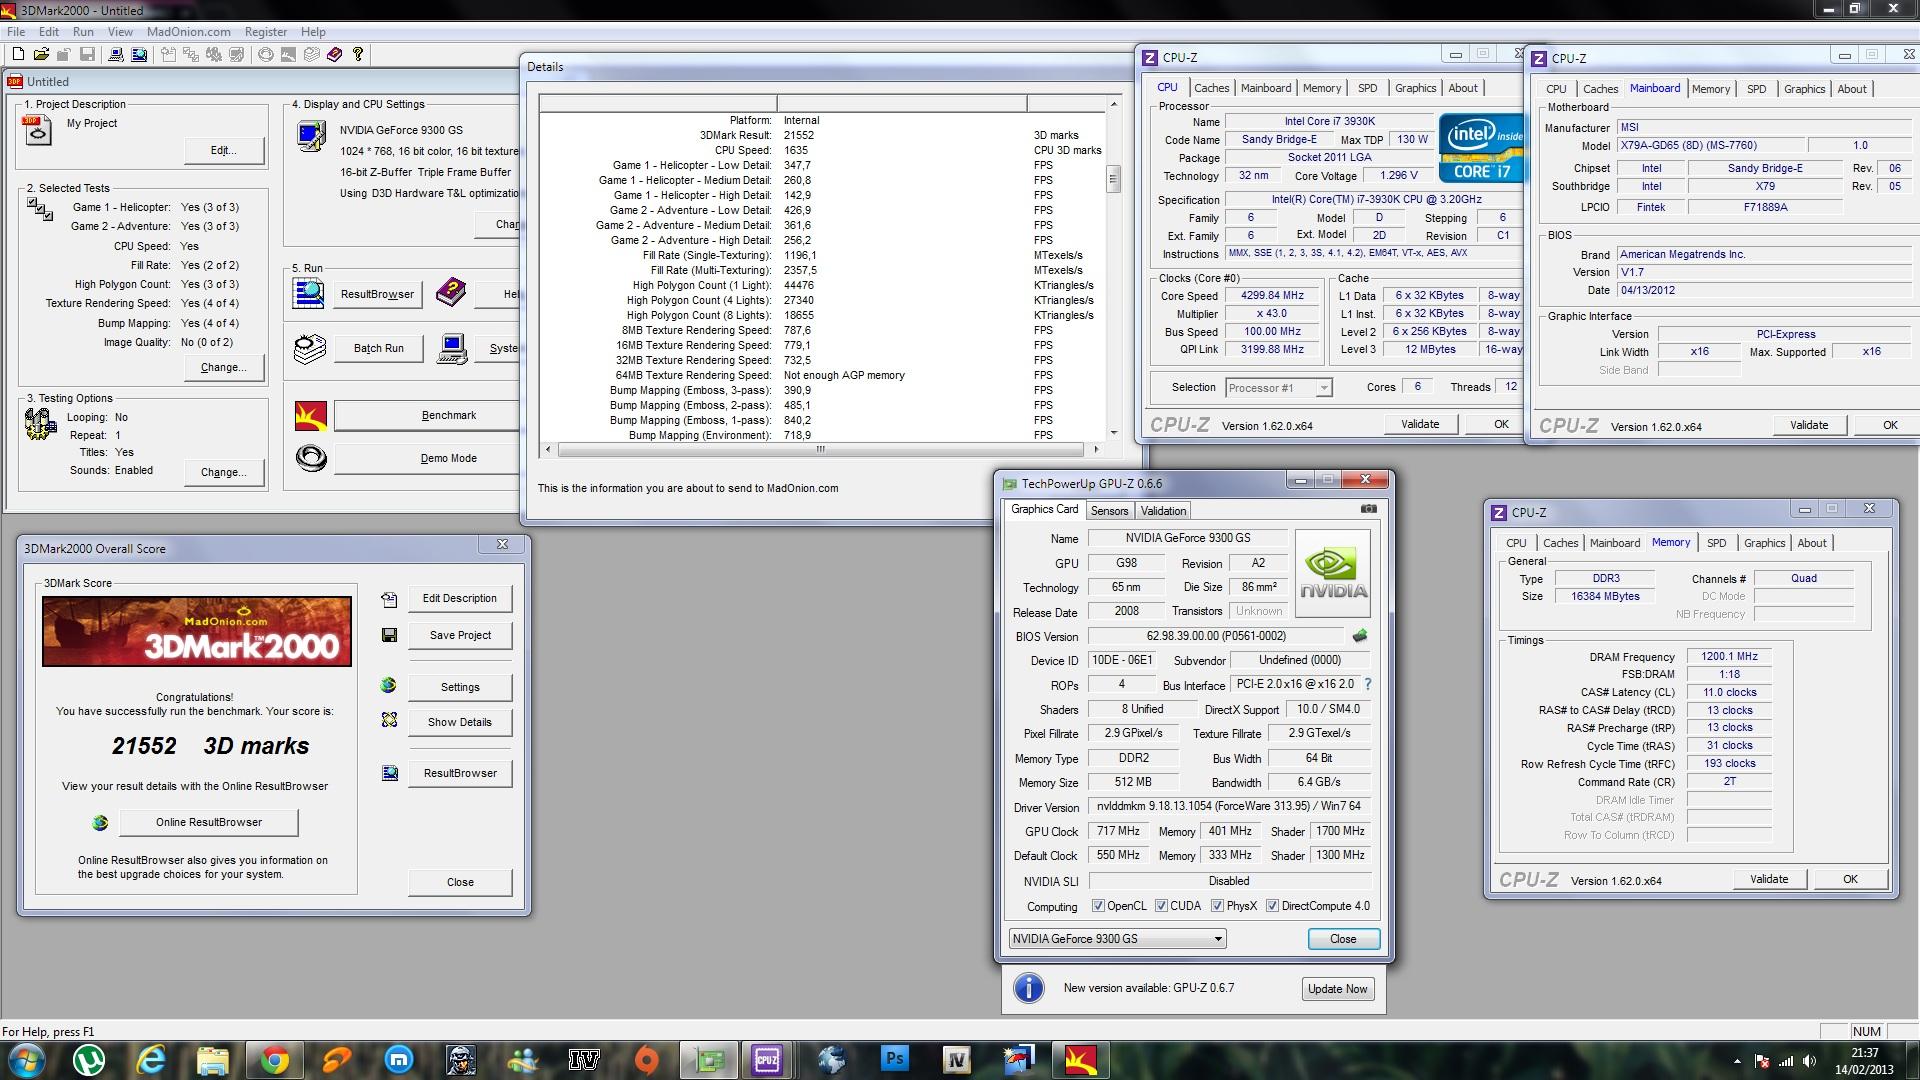
Task: Show hidden system tray icons arrow
Action: click(x=1737, y=1061)
